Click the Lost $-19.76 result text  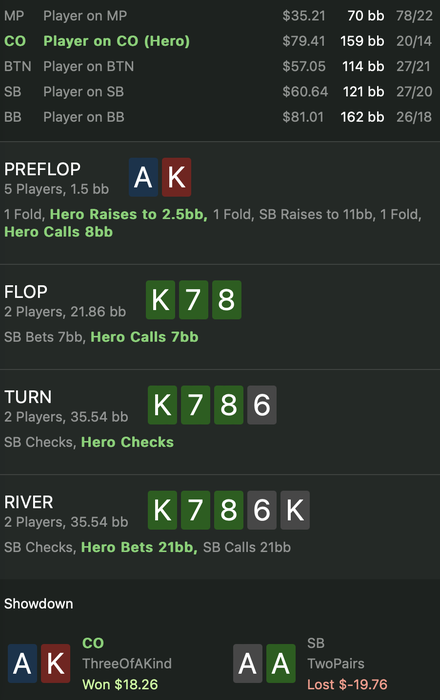point(347,684)
